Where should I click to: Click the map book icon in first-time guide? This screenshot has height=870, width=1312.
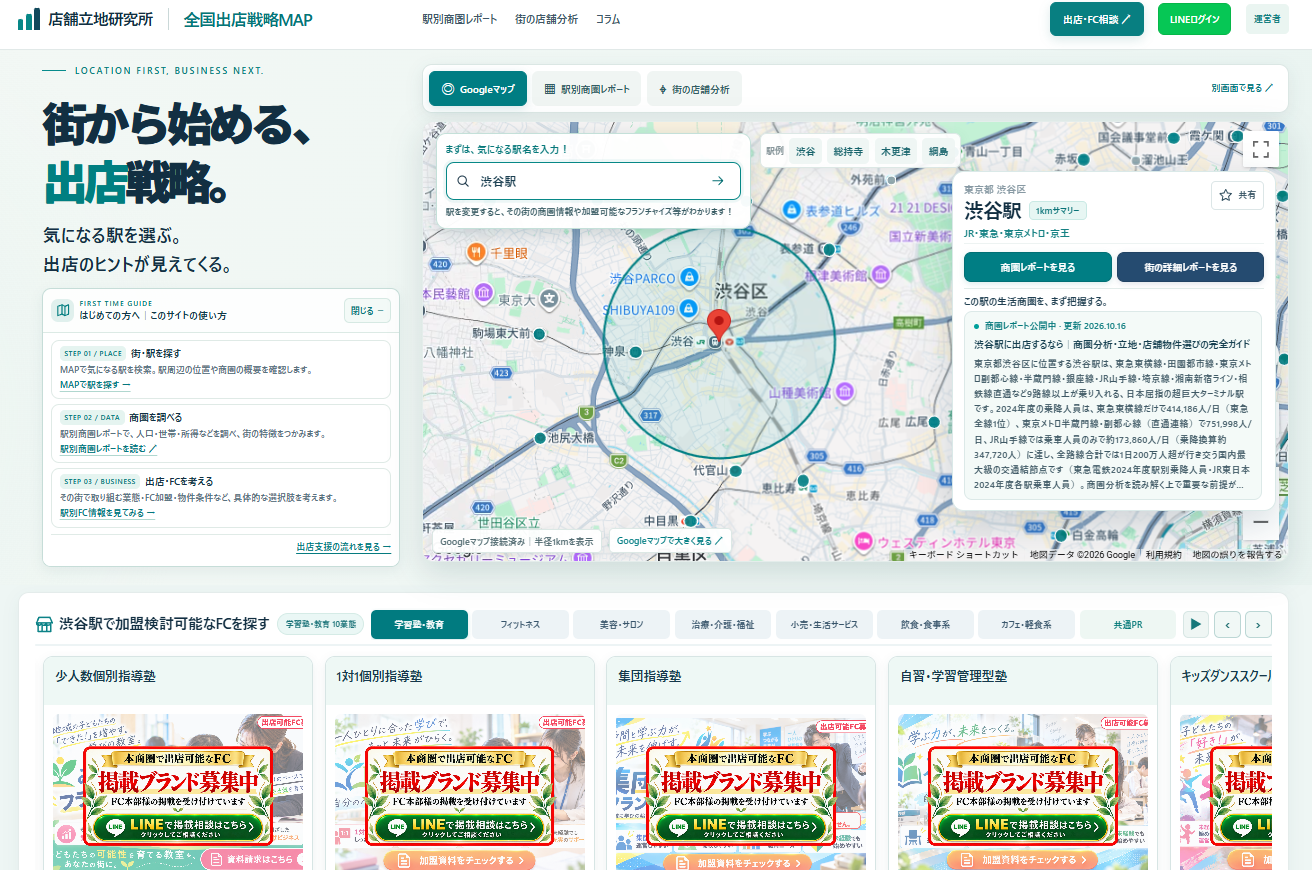point(63,310)
